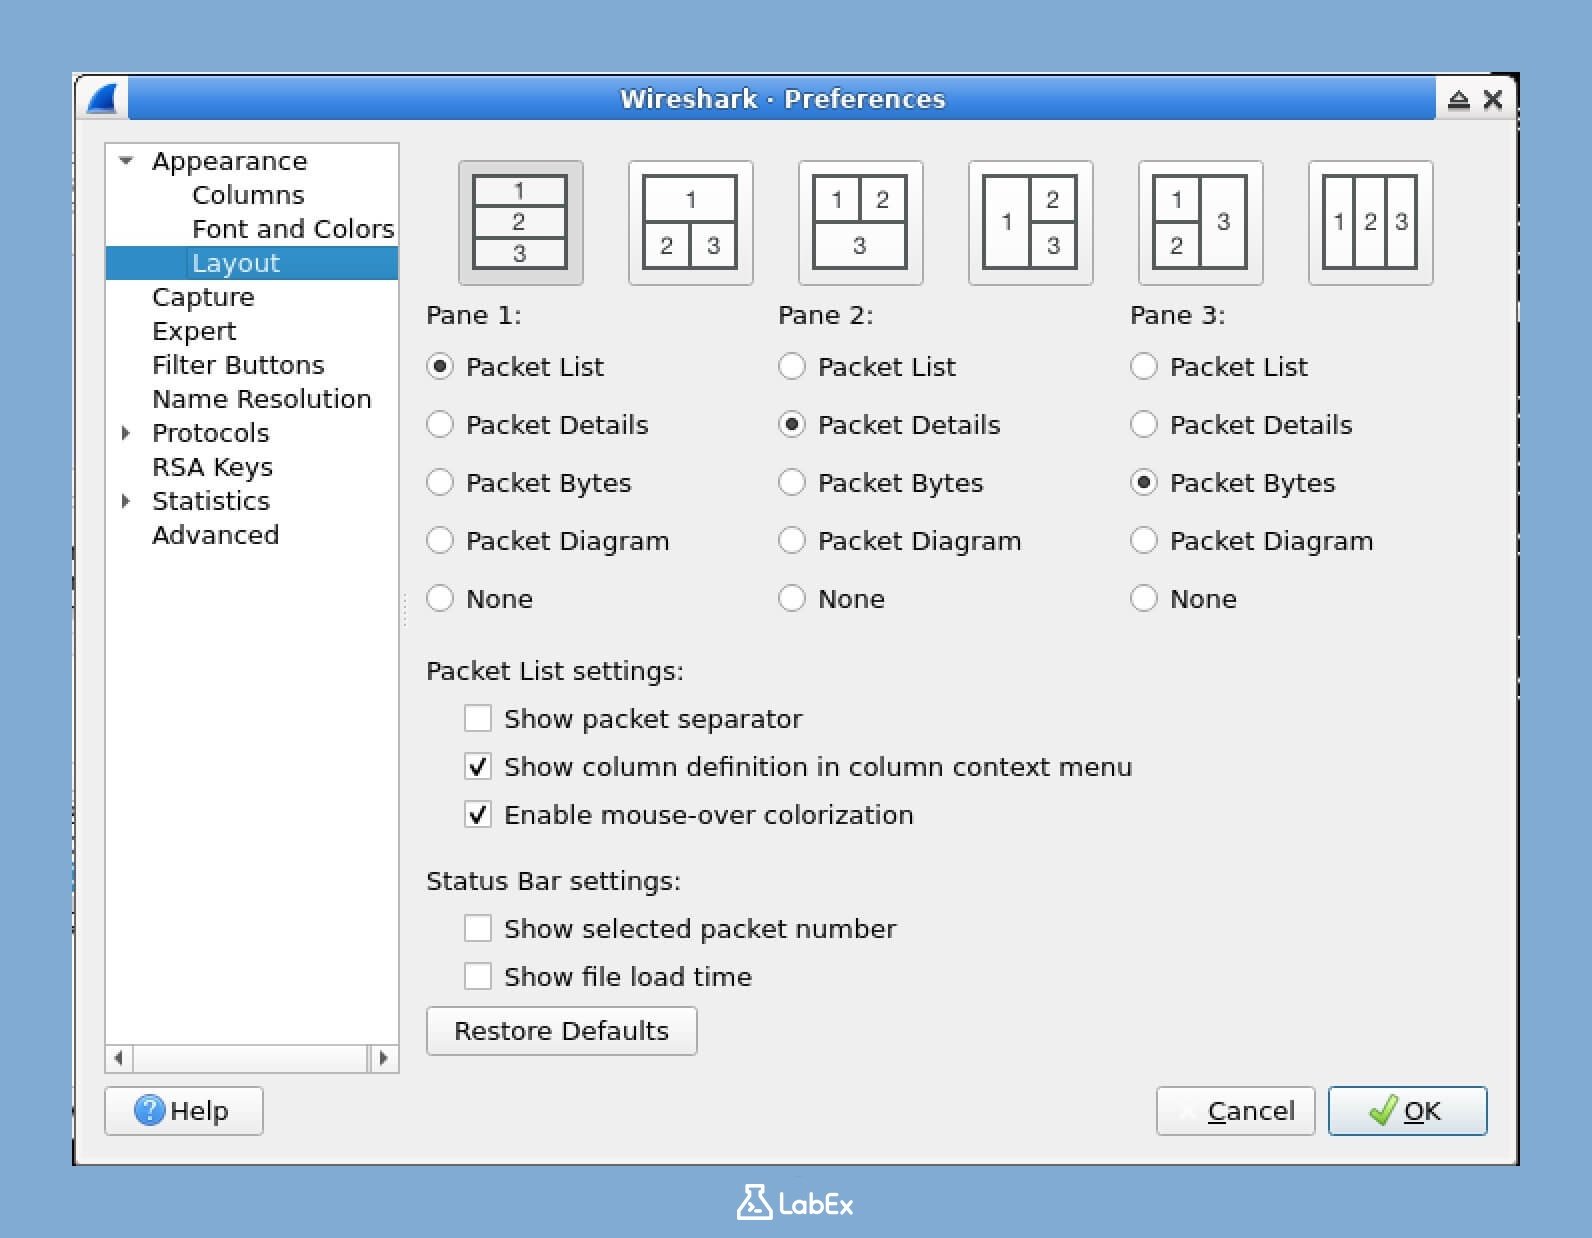Set Pane 3 to Packet Details

click(1241, 425)
